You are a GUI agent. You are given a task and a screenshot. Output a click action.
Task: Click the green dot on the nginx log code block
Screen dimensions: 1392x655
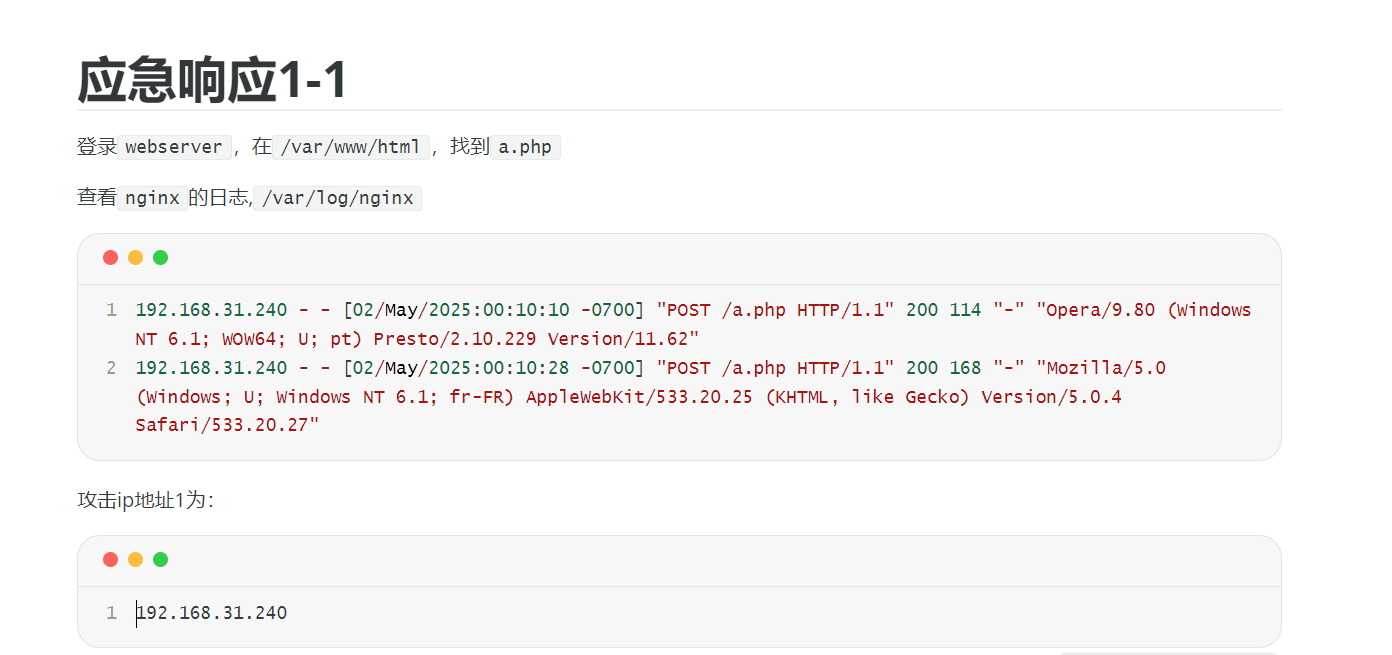click(160, 258)
